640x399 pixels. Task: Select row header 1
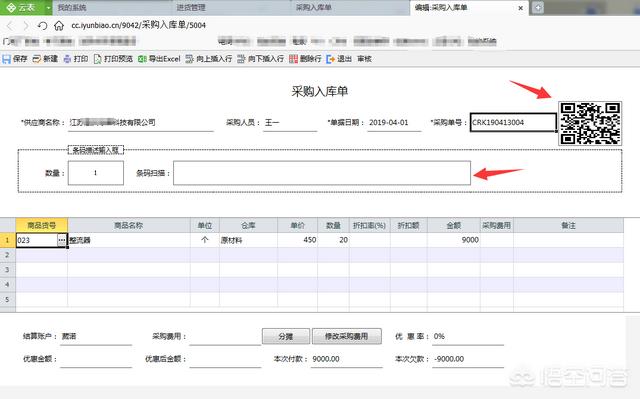click(x=7, y=240)
